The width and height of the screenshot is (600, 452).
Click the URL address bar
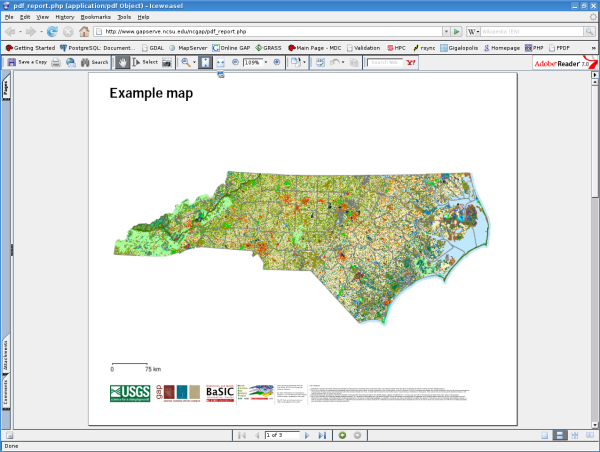[x=268, y=32]
